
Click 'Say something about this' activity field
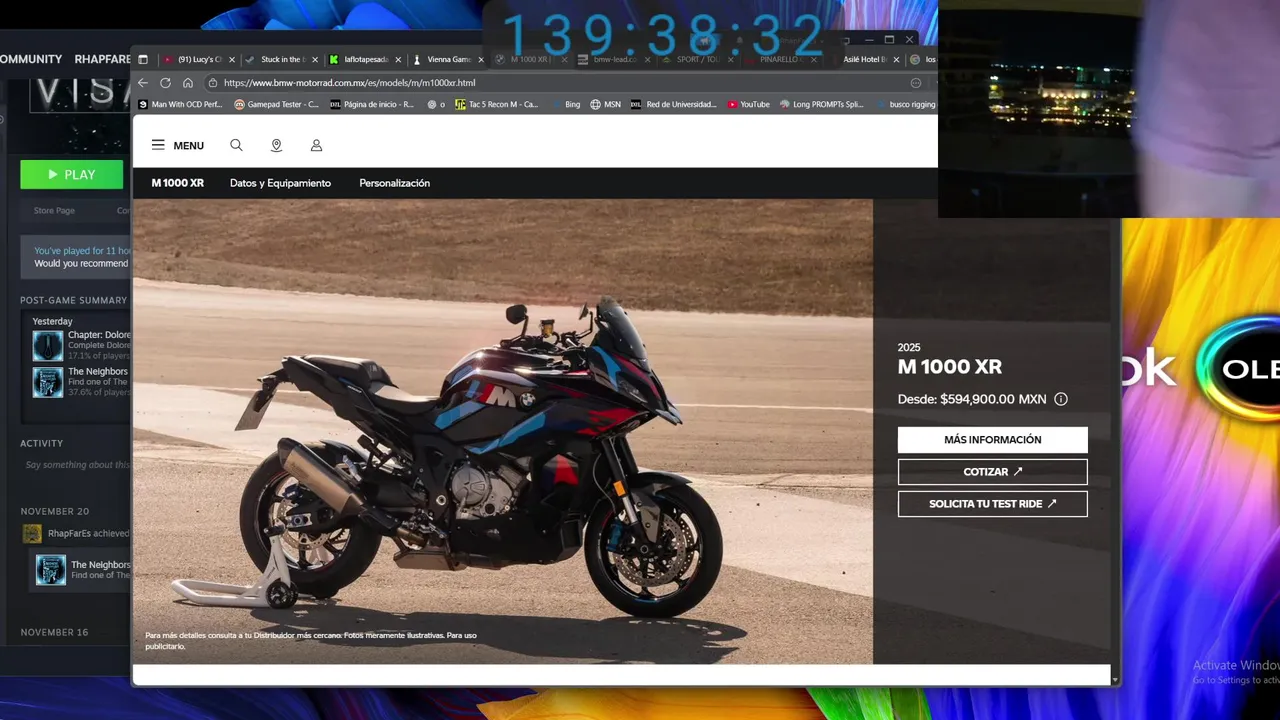[77, 465]
